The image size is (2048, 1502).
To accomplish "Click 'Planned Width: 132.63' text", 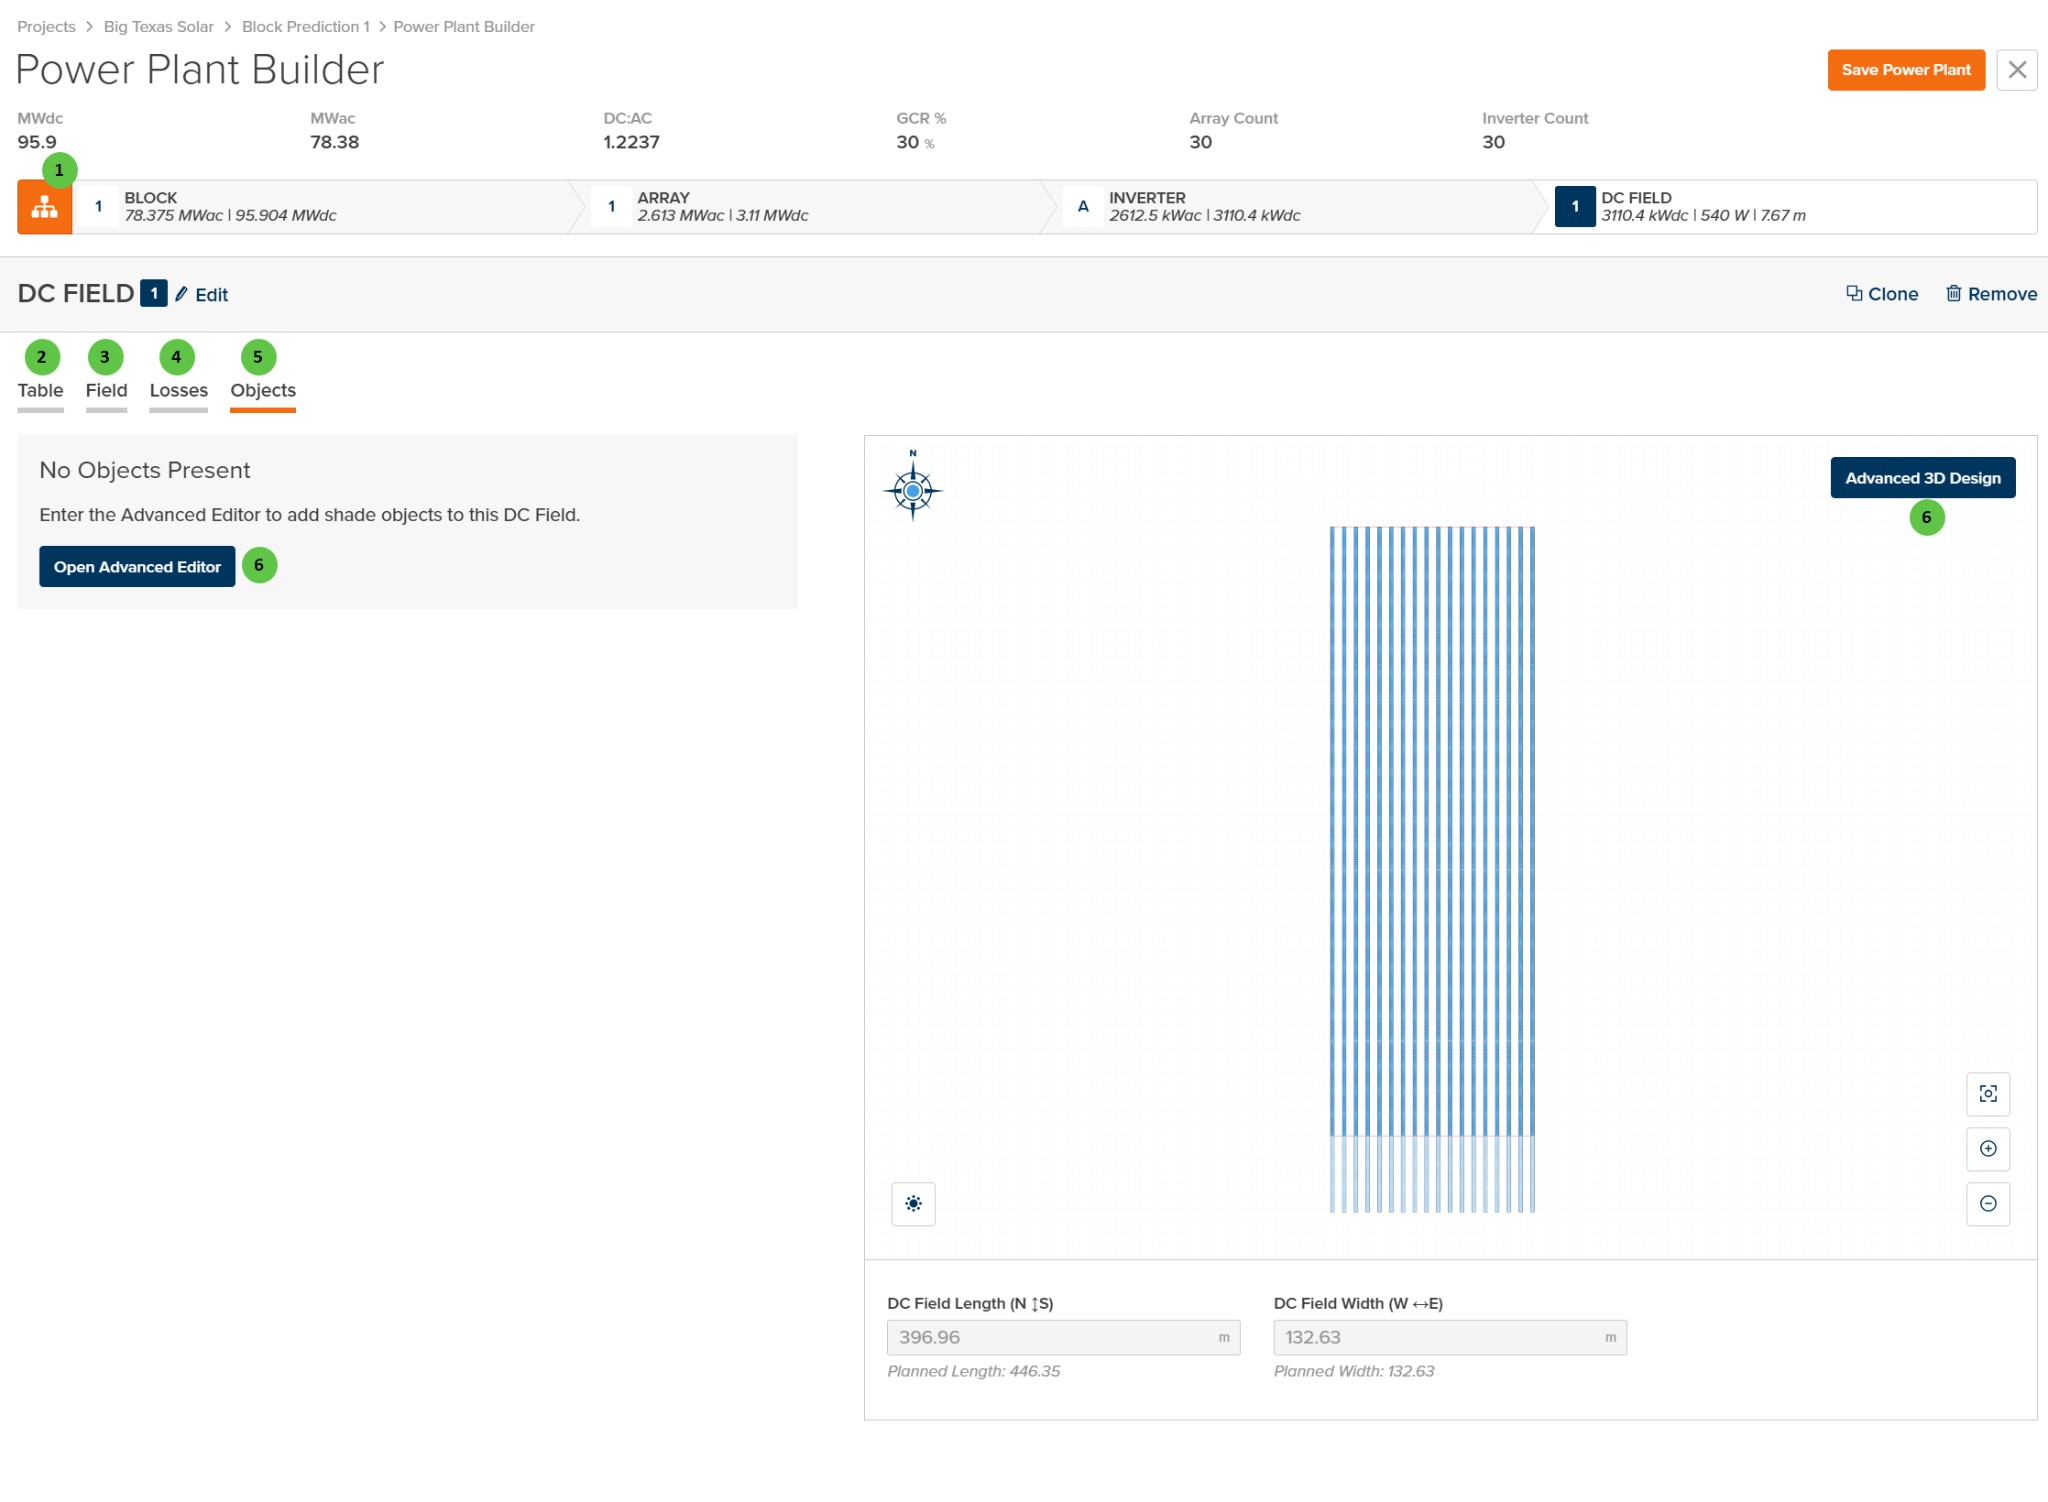I will coord(1353,1371).
